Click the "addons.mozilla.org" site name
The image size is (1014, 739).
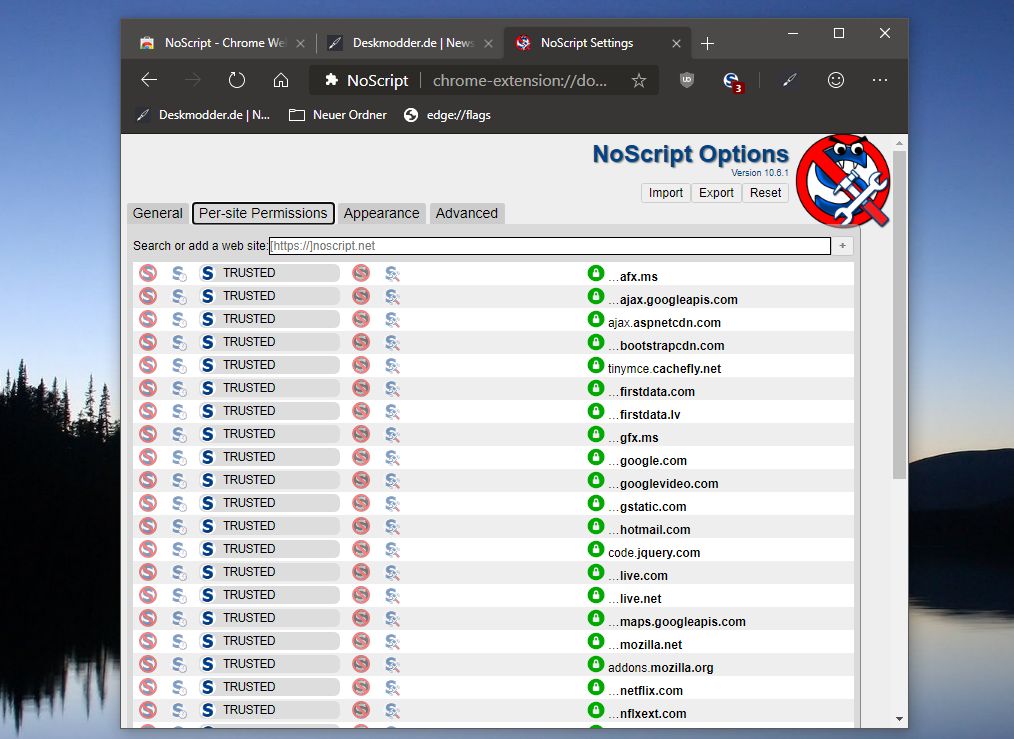point(660,668)
